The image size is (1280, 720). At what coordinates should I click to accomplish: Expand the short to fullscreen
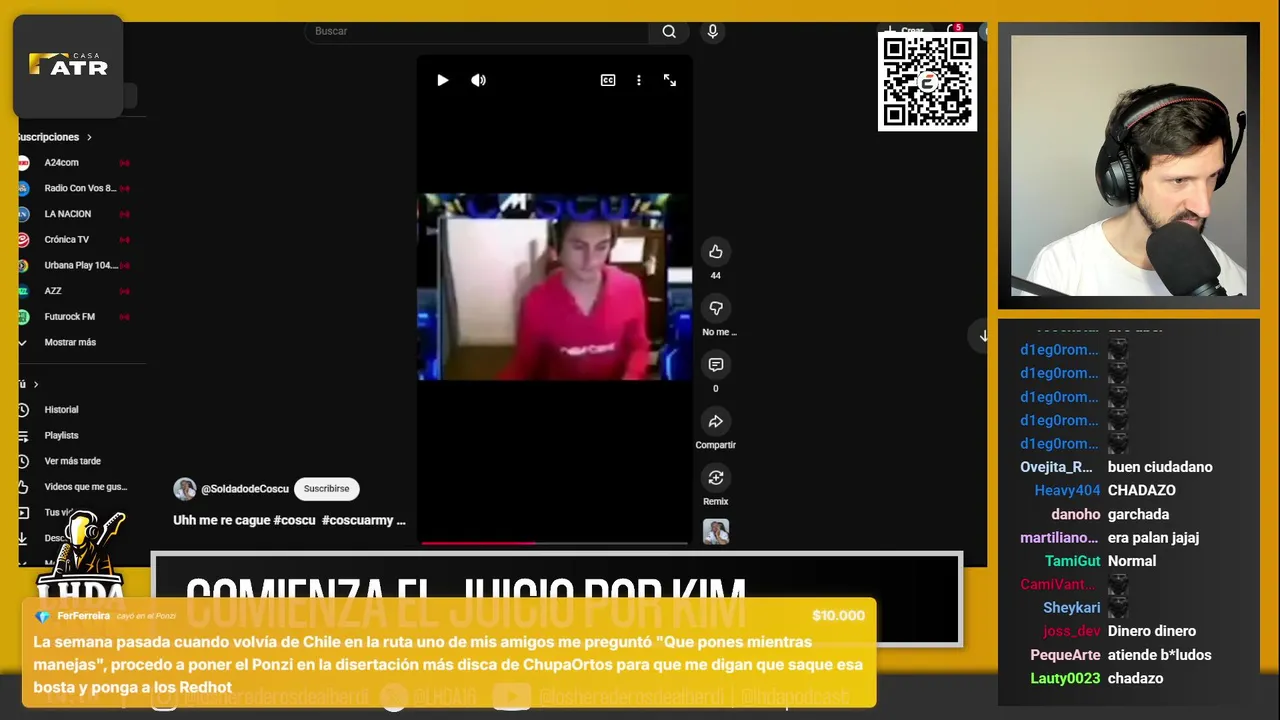pos(670,80)
